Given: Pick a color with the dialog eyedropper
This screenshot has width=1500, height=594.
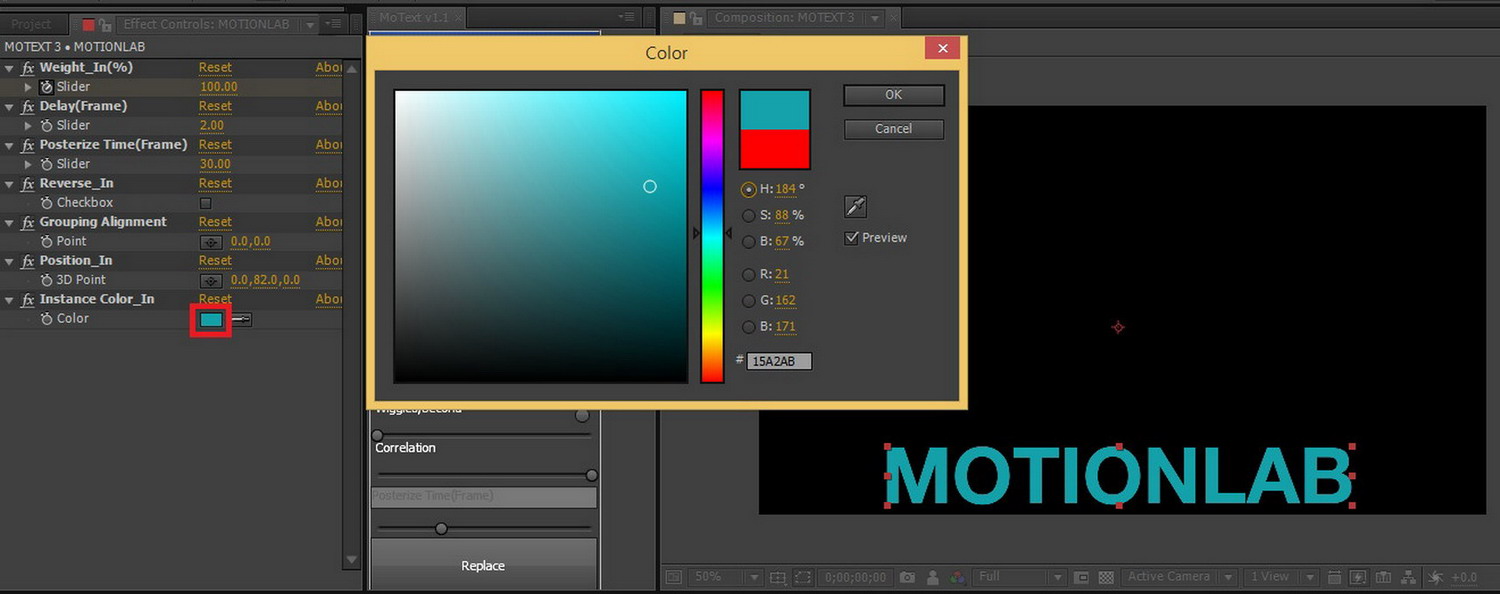Looking at the screenshot, I should (855, 207).
